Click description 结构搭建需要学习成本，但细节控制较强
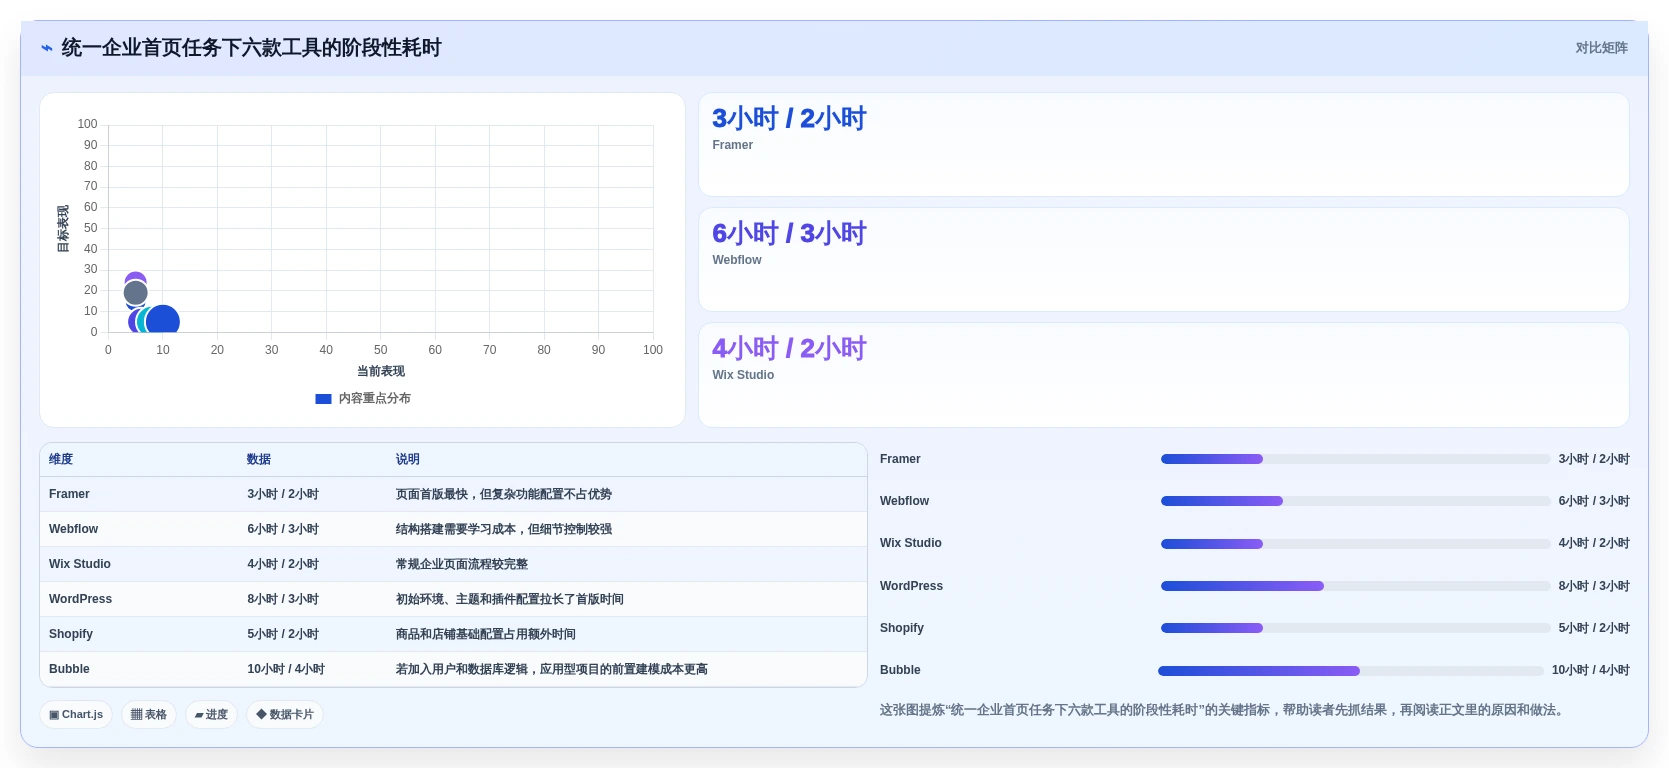 (503, 529)
